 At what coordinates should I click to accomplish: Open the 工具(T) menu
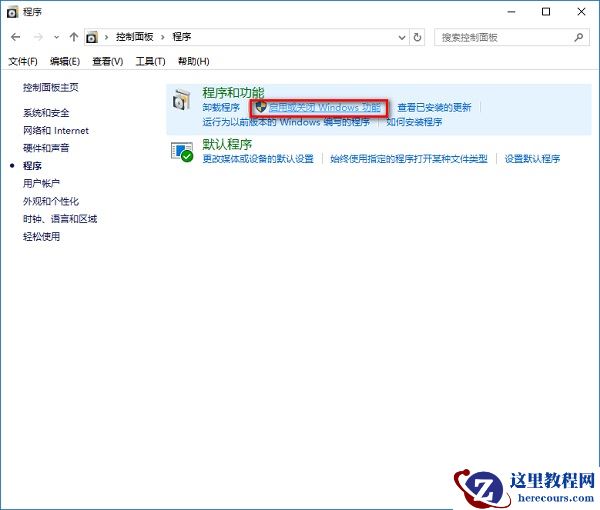[150, 61]
